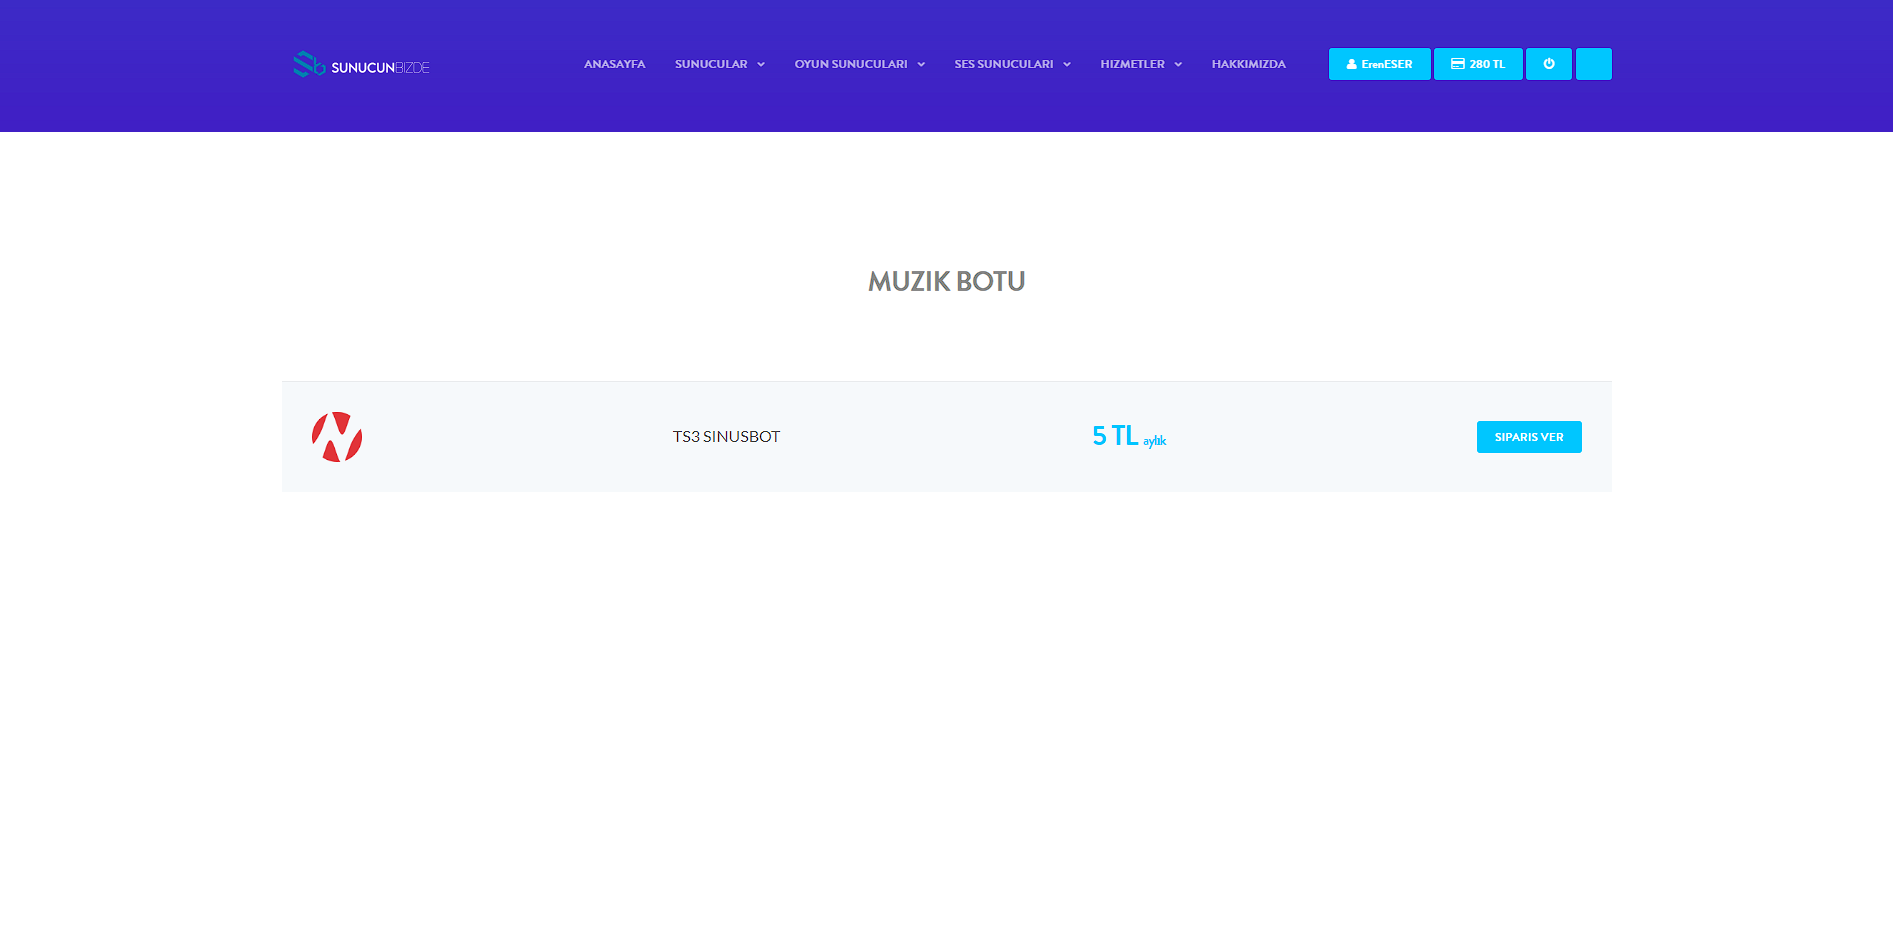Click the SunucunBizde logo
1893x939 pixels.
tap(361, 65)
